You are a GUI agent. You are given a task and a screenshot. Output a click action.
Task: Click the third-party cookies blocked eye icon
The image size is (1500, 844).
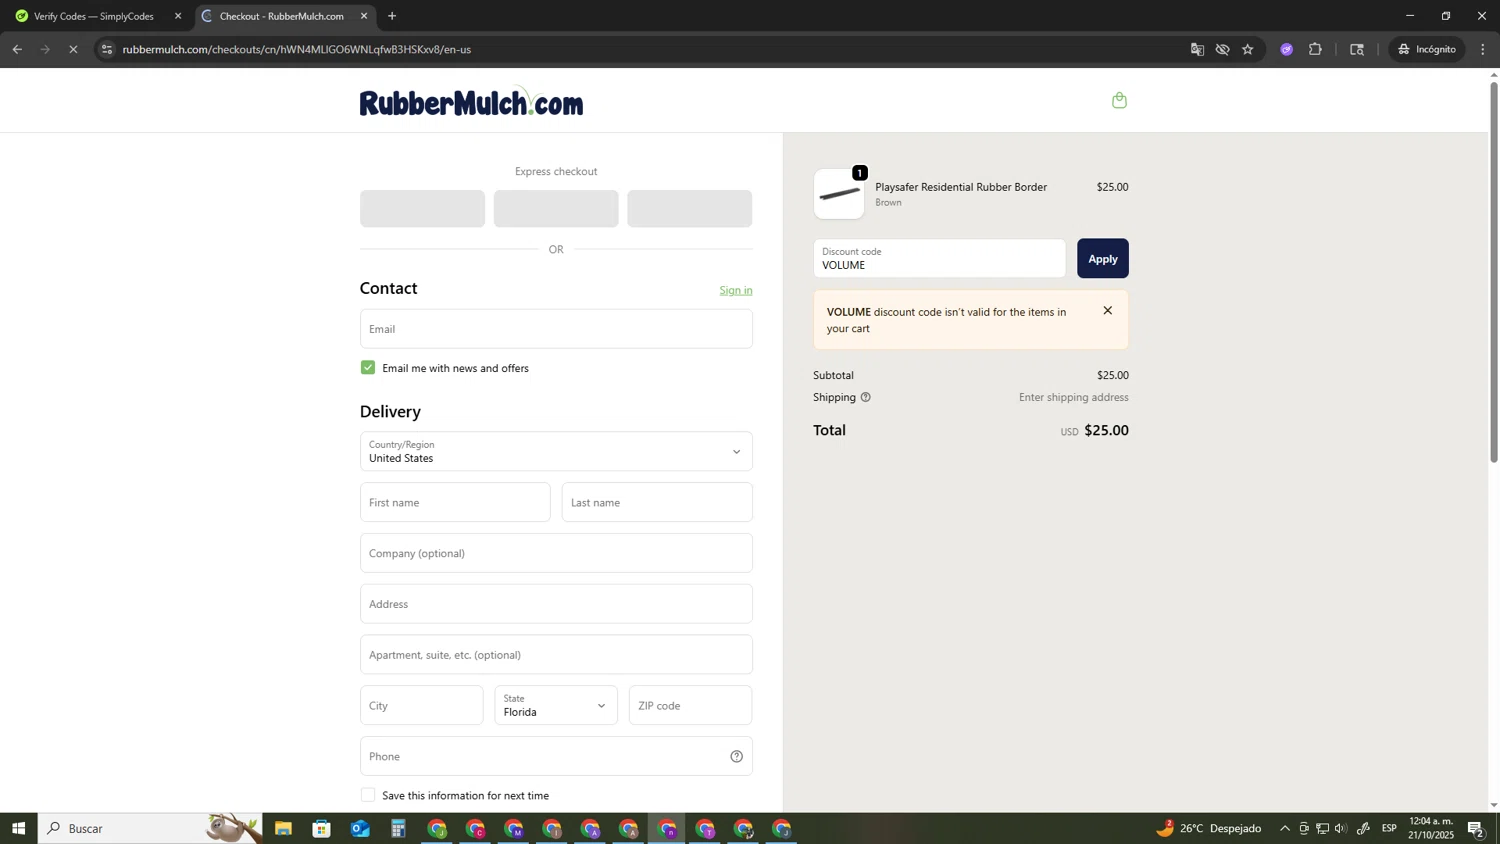(x=1222, y=49)
